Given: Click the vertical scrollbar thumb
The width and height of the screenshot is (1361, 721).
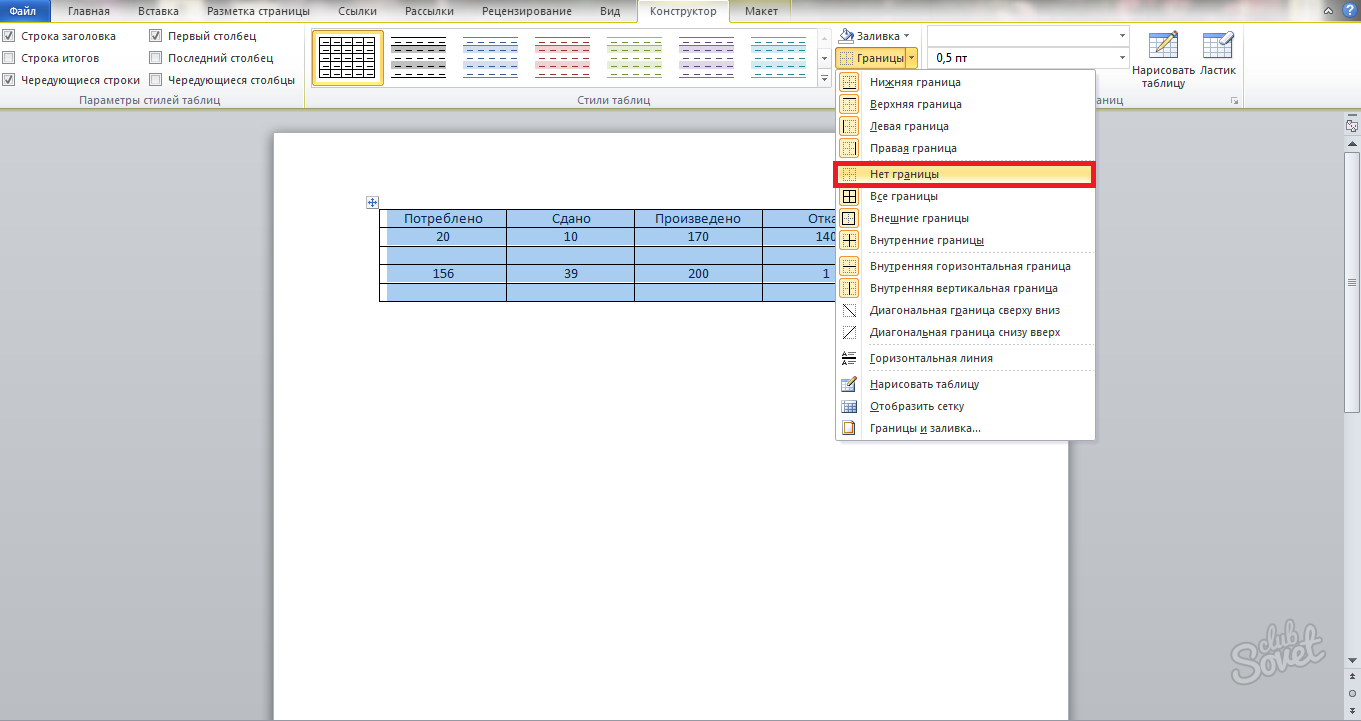Looking at the screenshot, I should [x=1352, y=282].
